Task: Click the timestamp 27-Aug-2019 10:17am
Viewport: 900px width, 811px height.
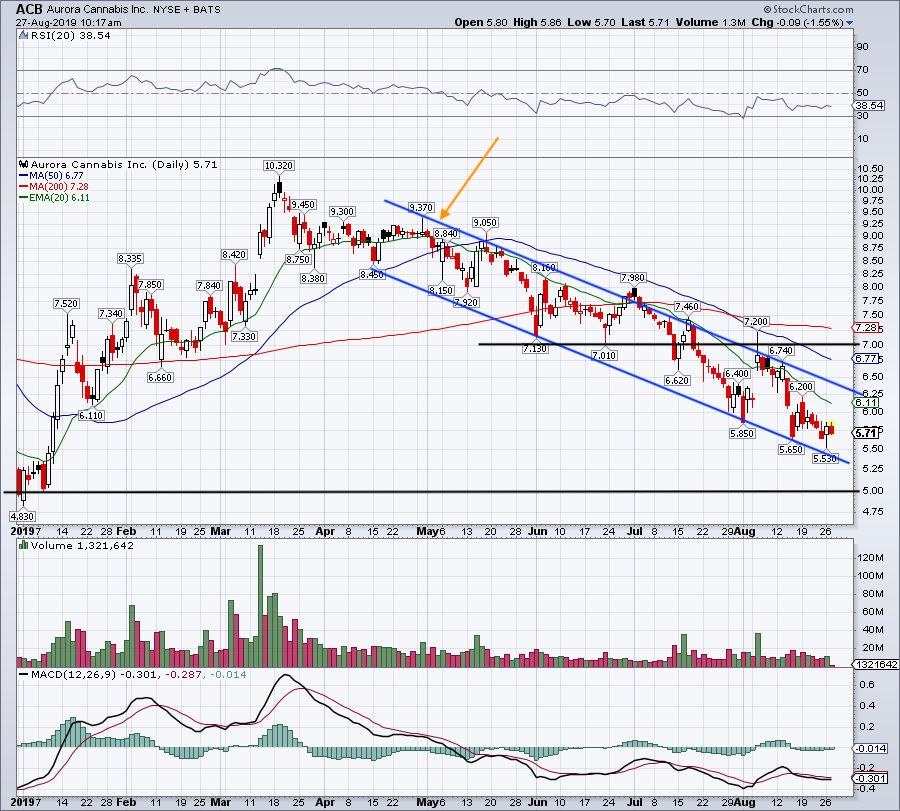Action: 68,23
